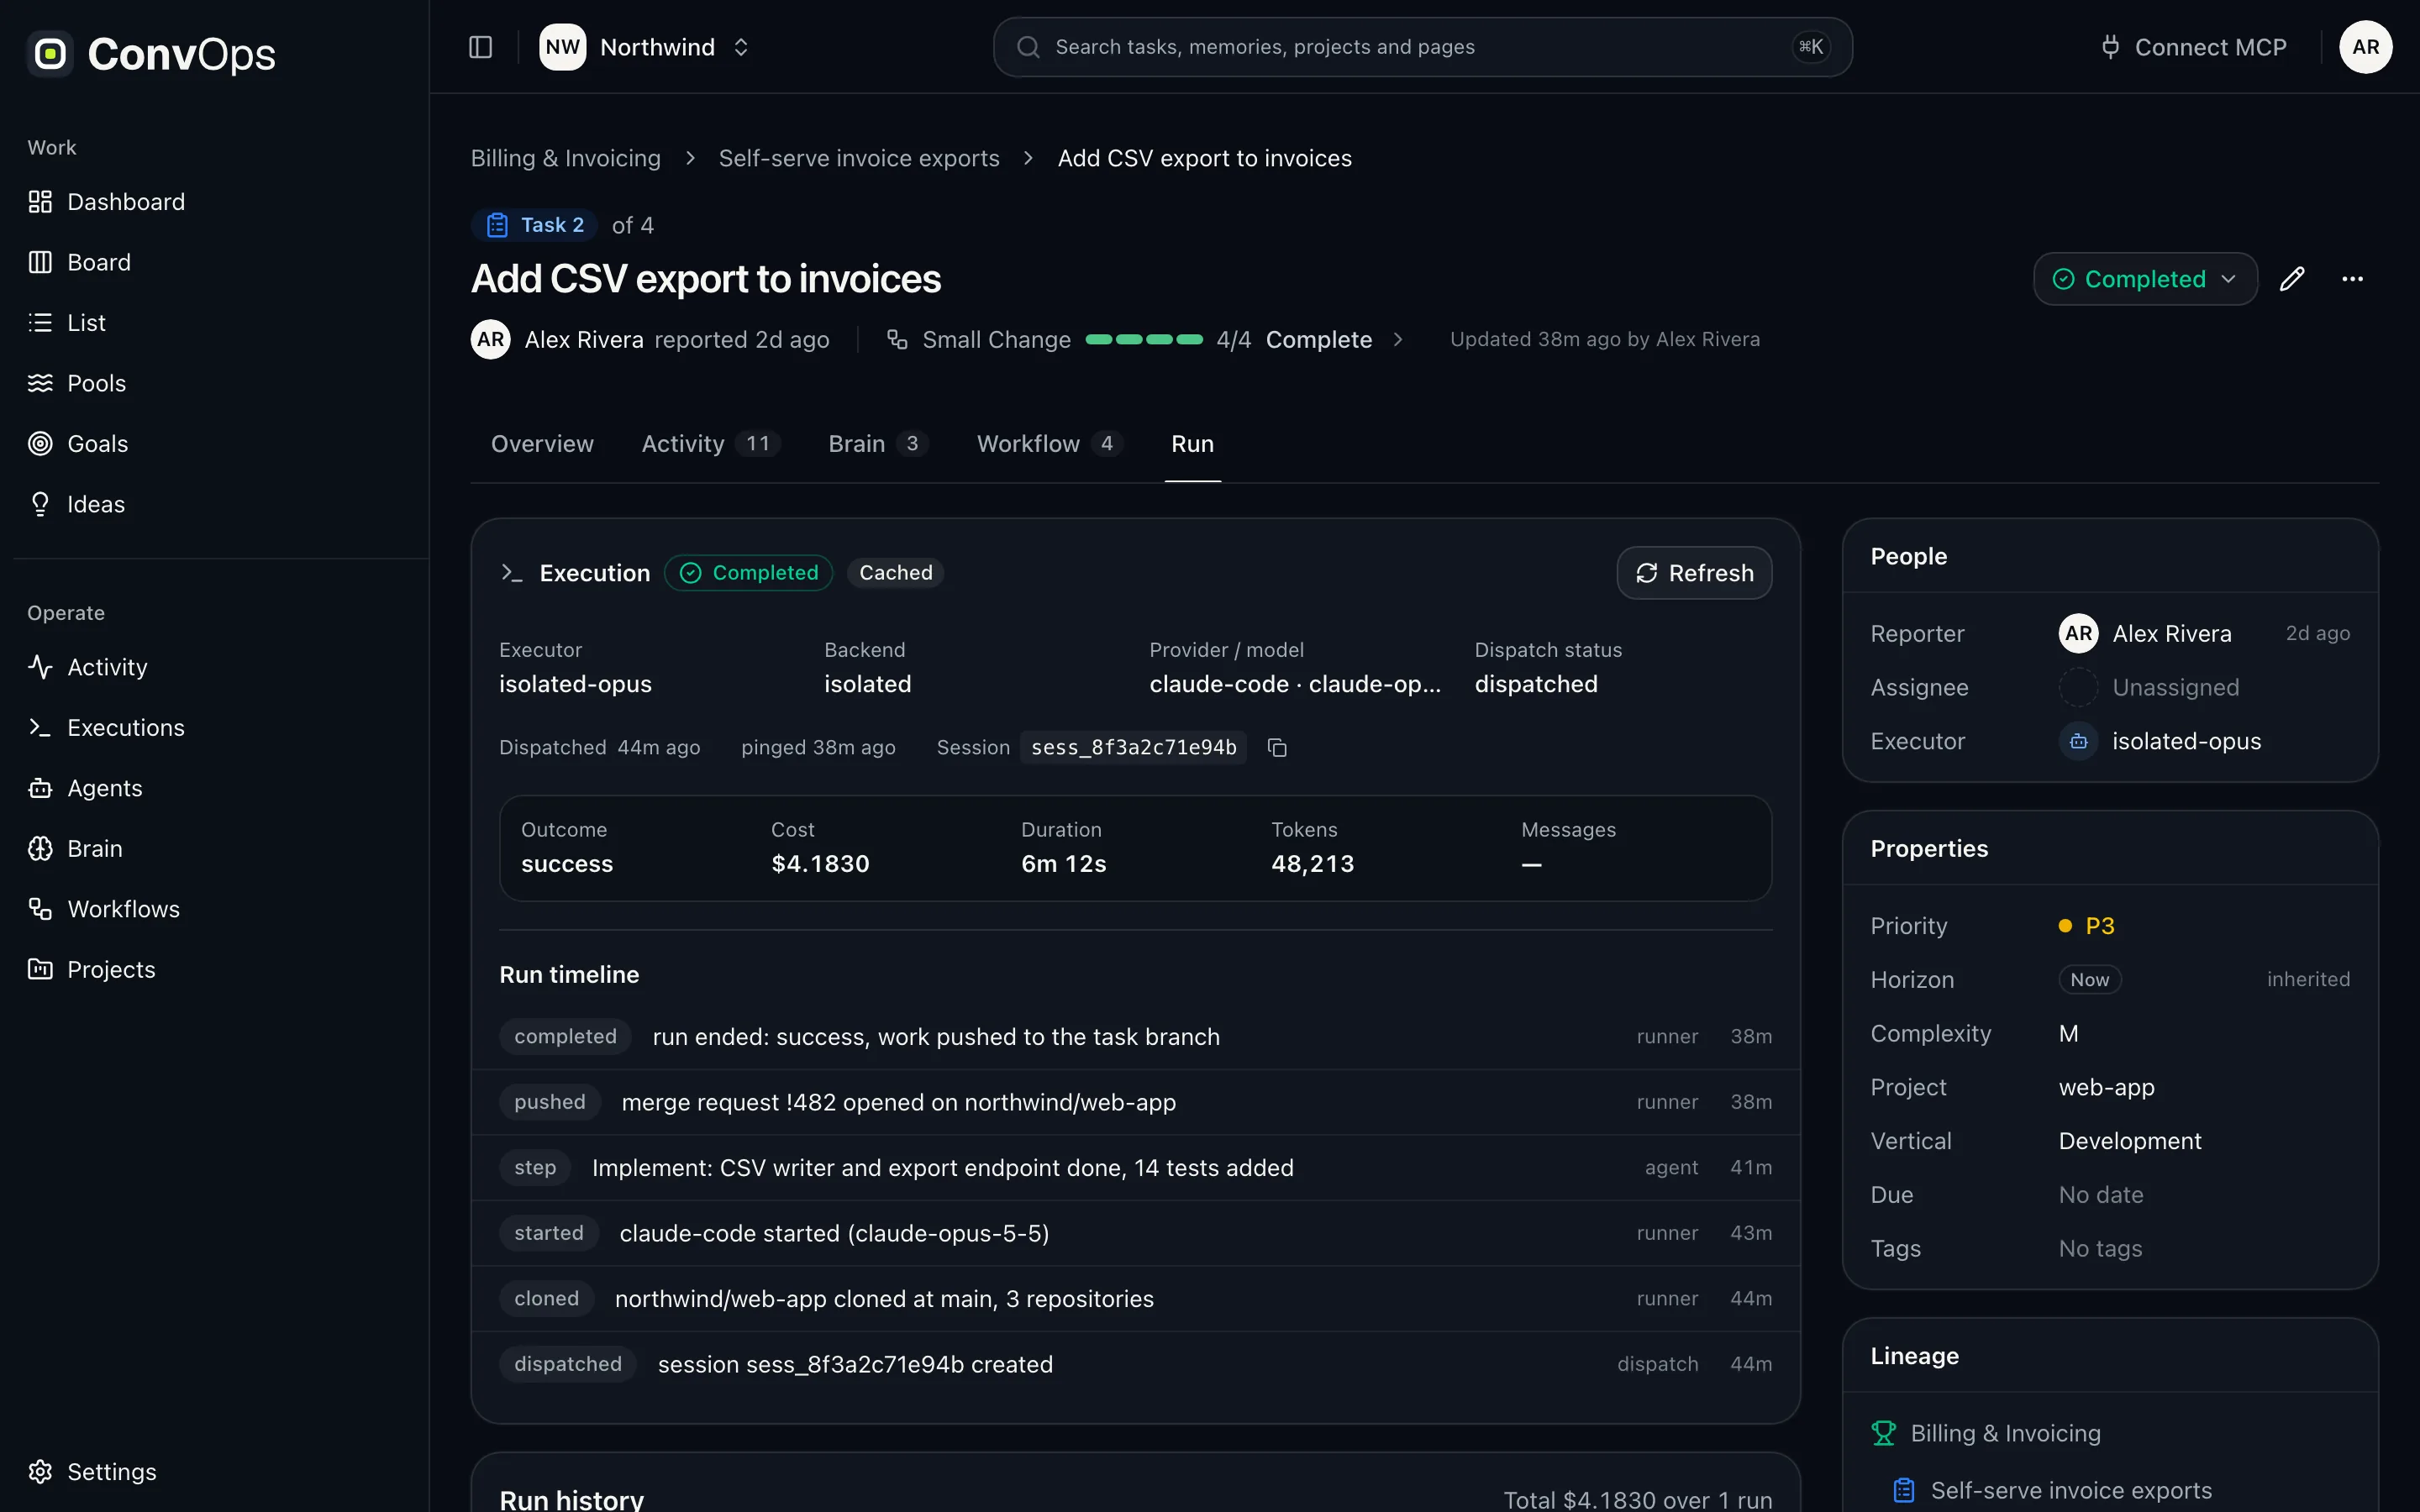Click the Task 2 badge
Screen dimensions: 2420x1512
pos(535,225)
